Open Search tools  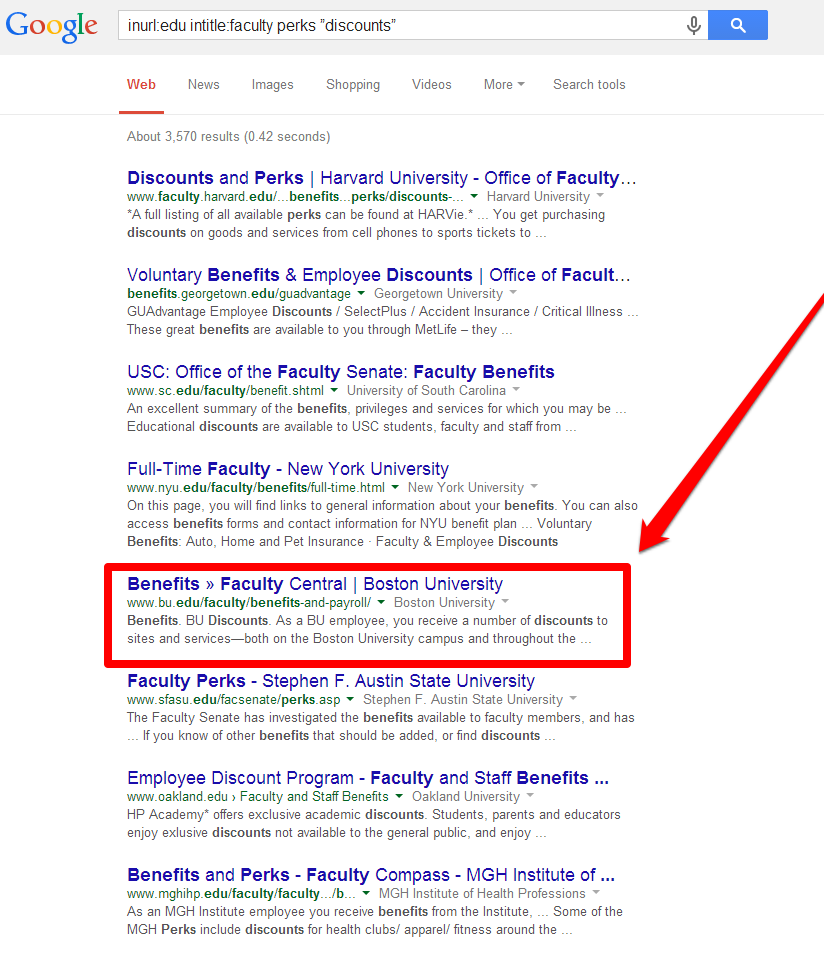coord(589,85)
